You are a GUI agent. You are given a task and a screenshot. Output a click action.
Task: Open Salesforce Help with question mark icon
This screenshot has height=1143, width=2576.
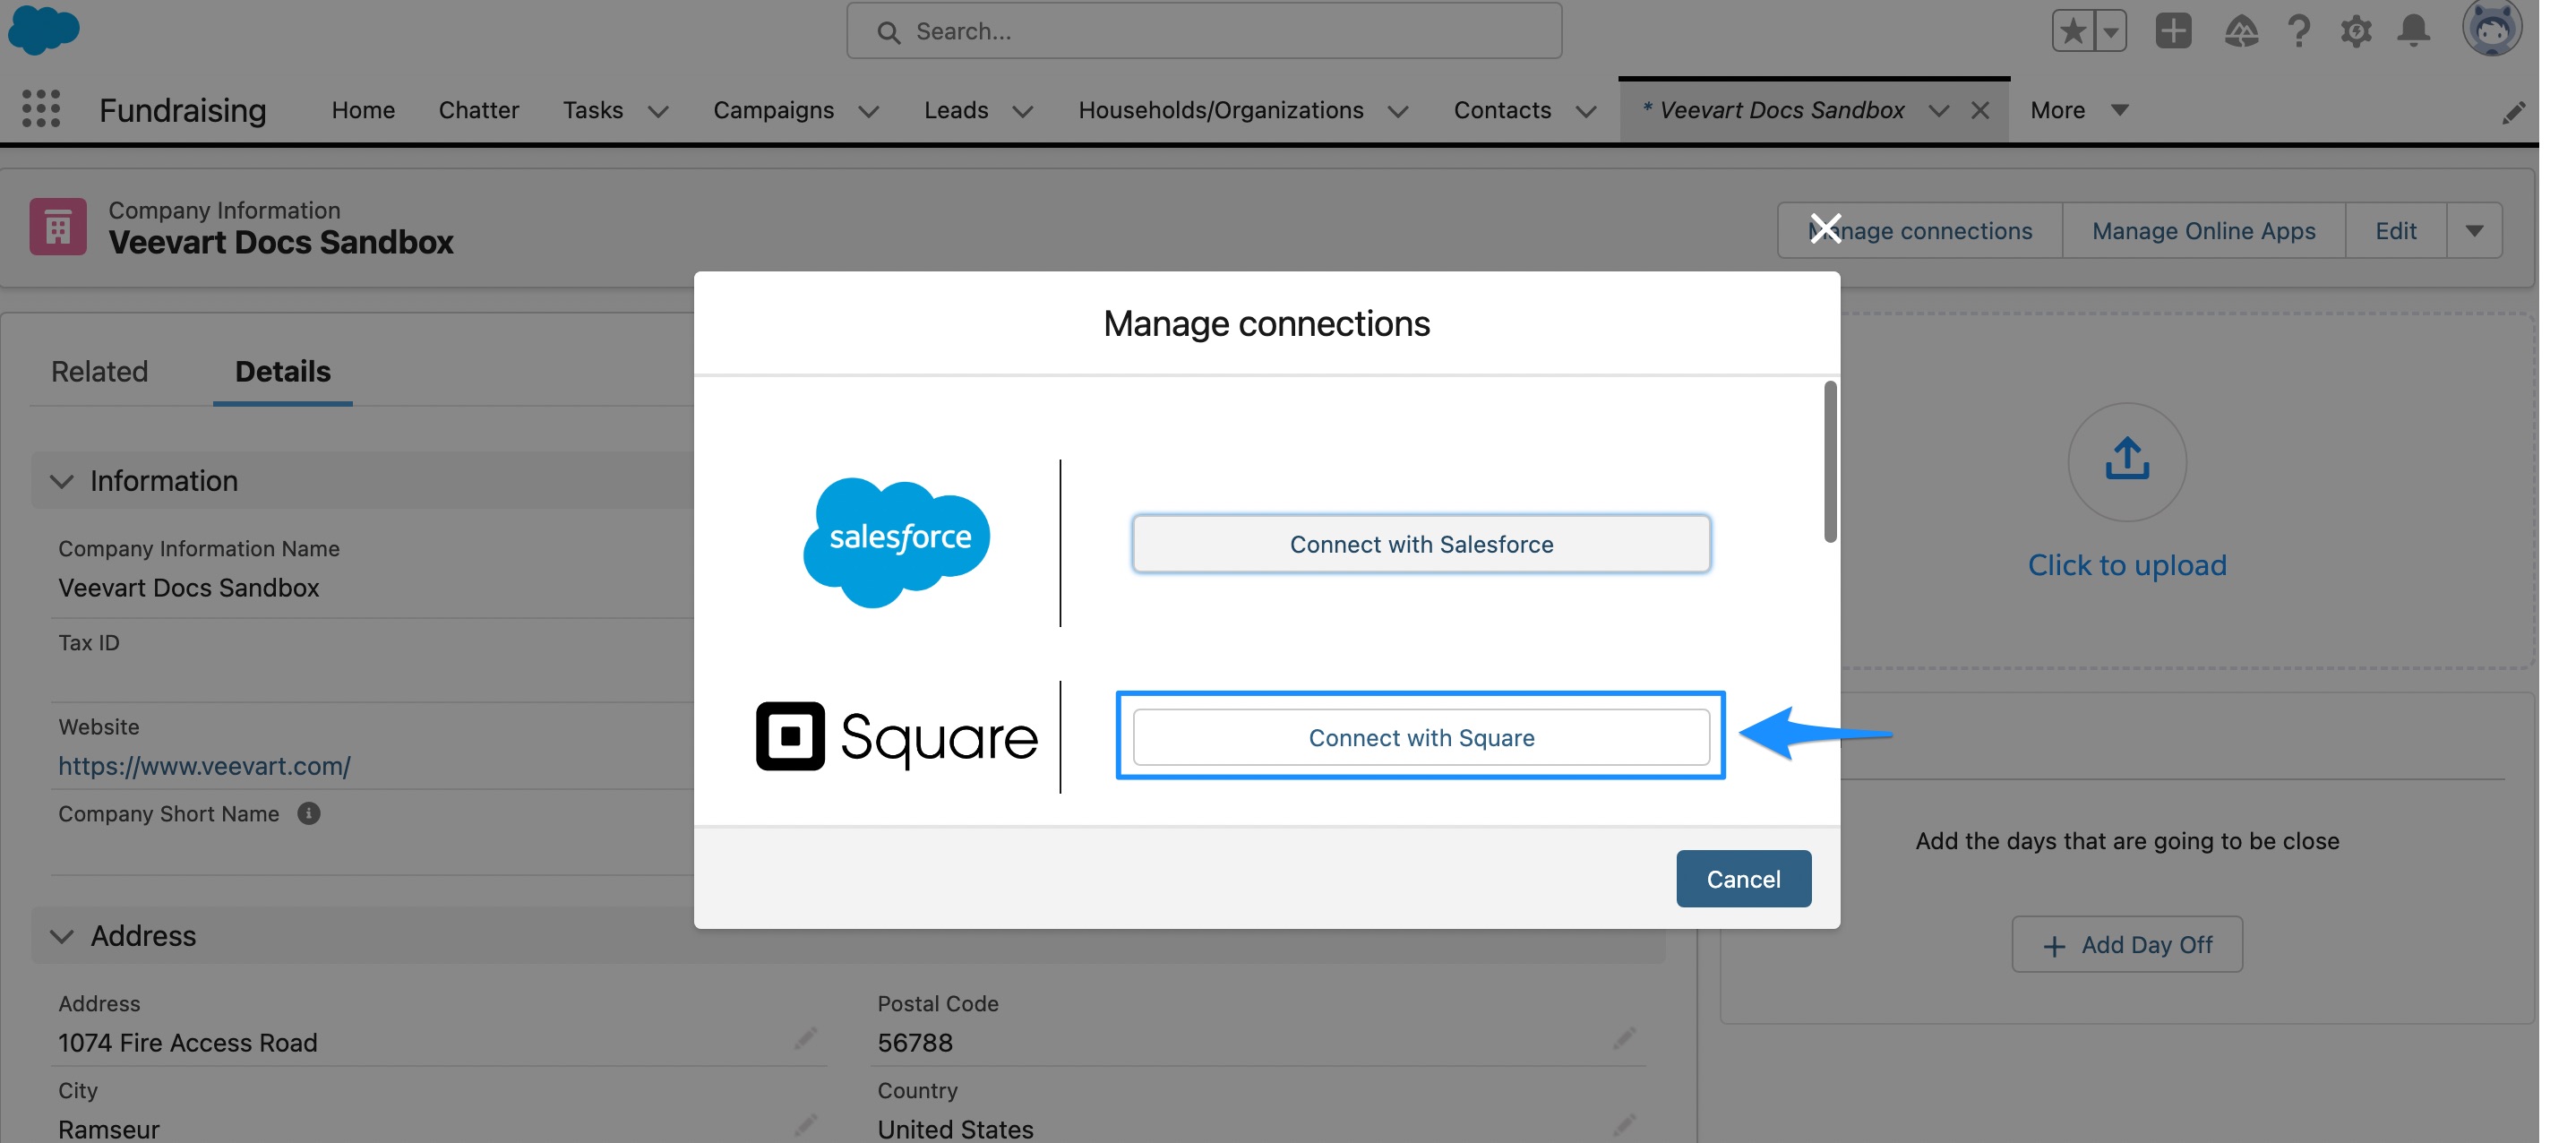[2299, 31]
